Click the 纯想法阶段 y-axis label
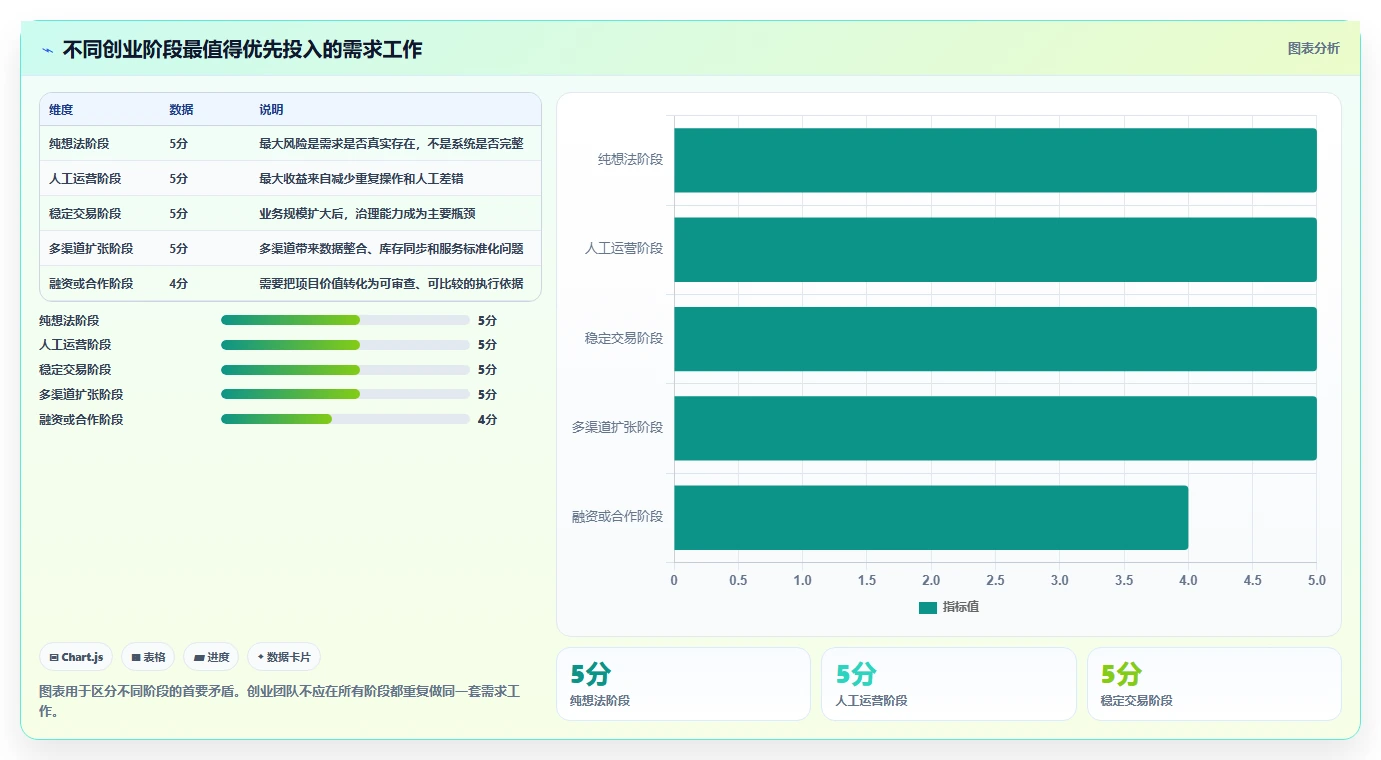The width and height of the screenshot is (1381, 760). coord(630,160)
